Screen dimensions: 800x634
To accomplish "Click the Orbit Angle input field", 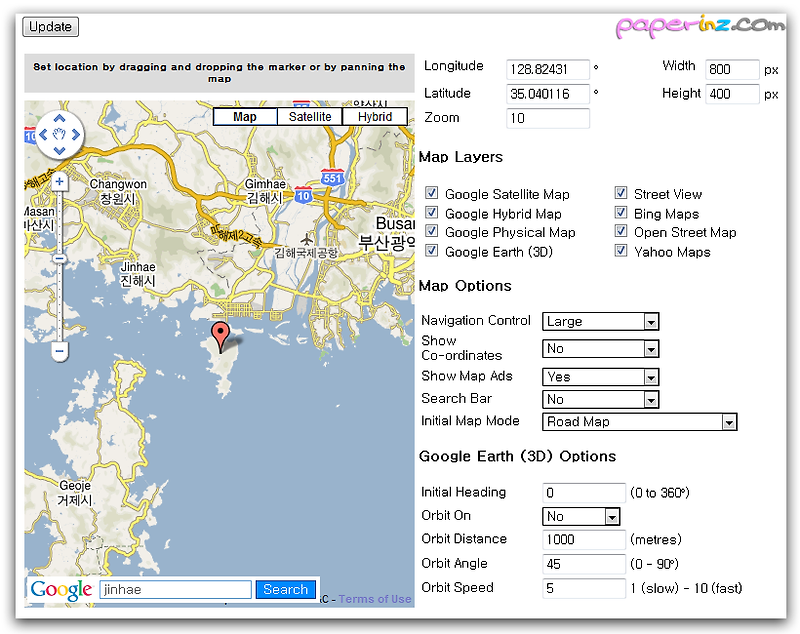I will pos(584,564).
